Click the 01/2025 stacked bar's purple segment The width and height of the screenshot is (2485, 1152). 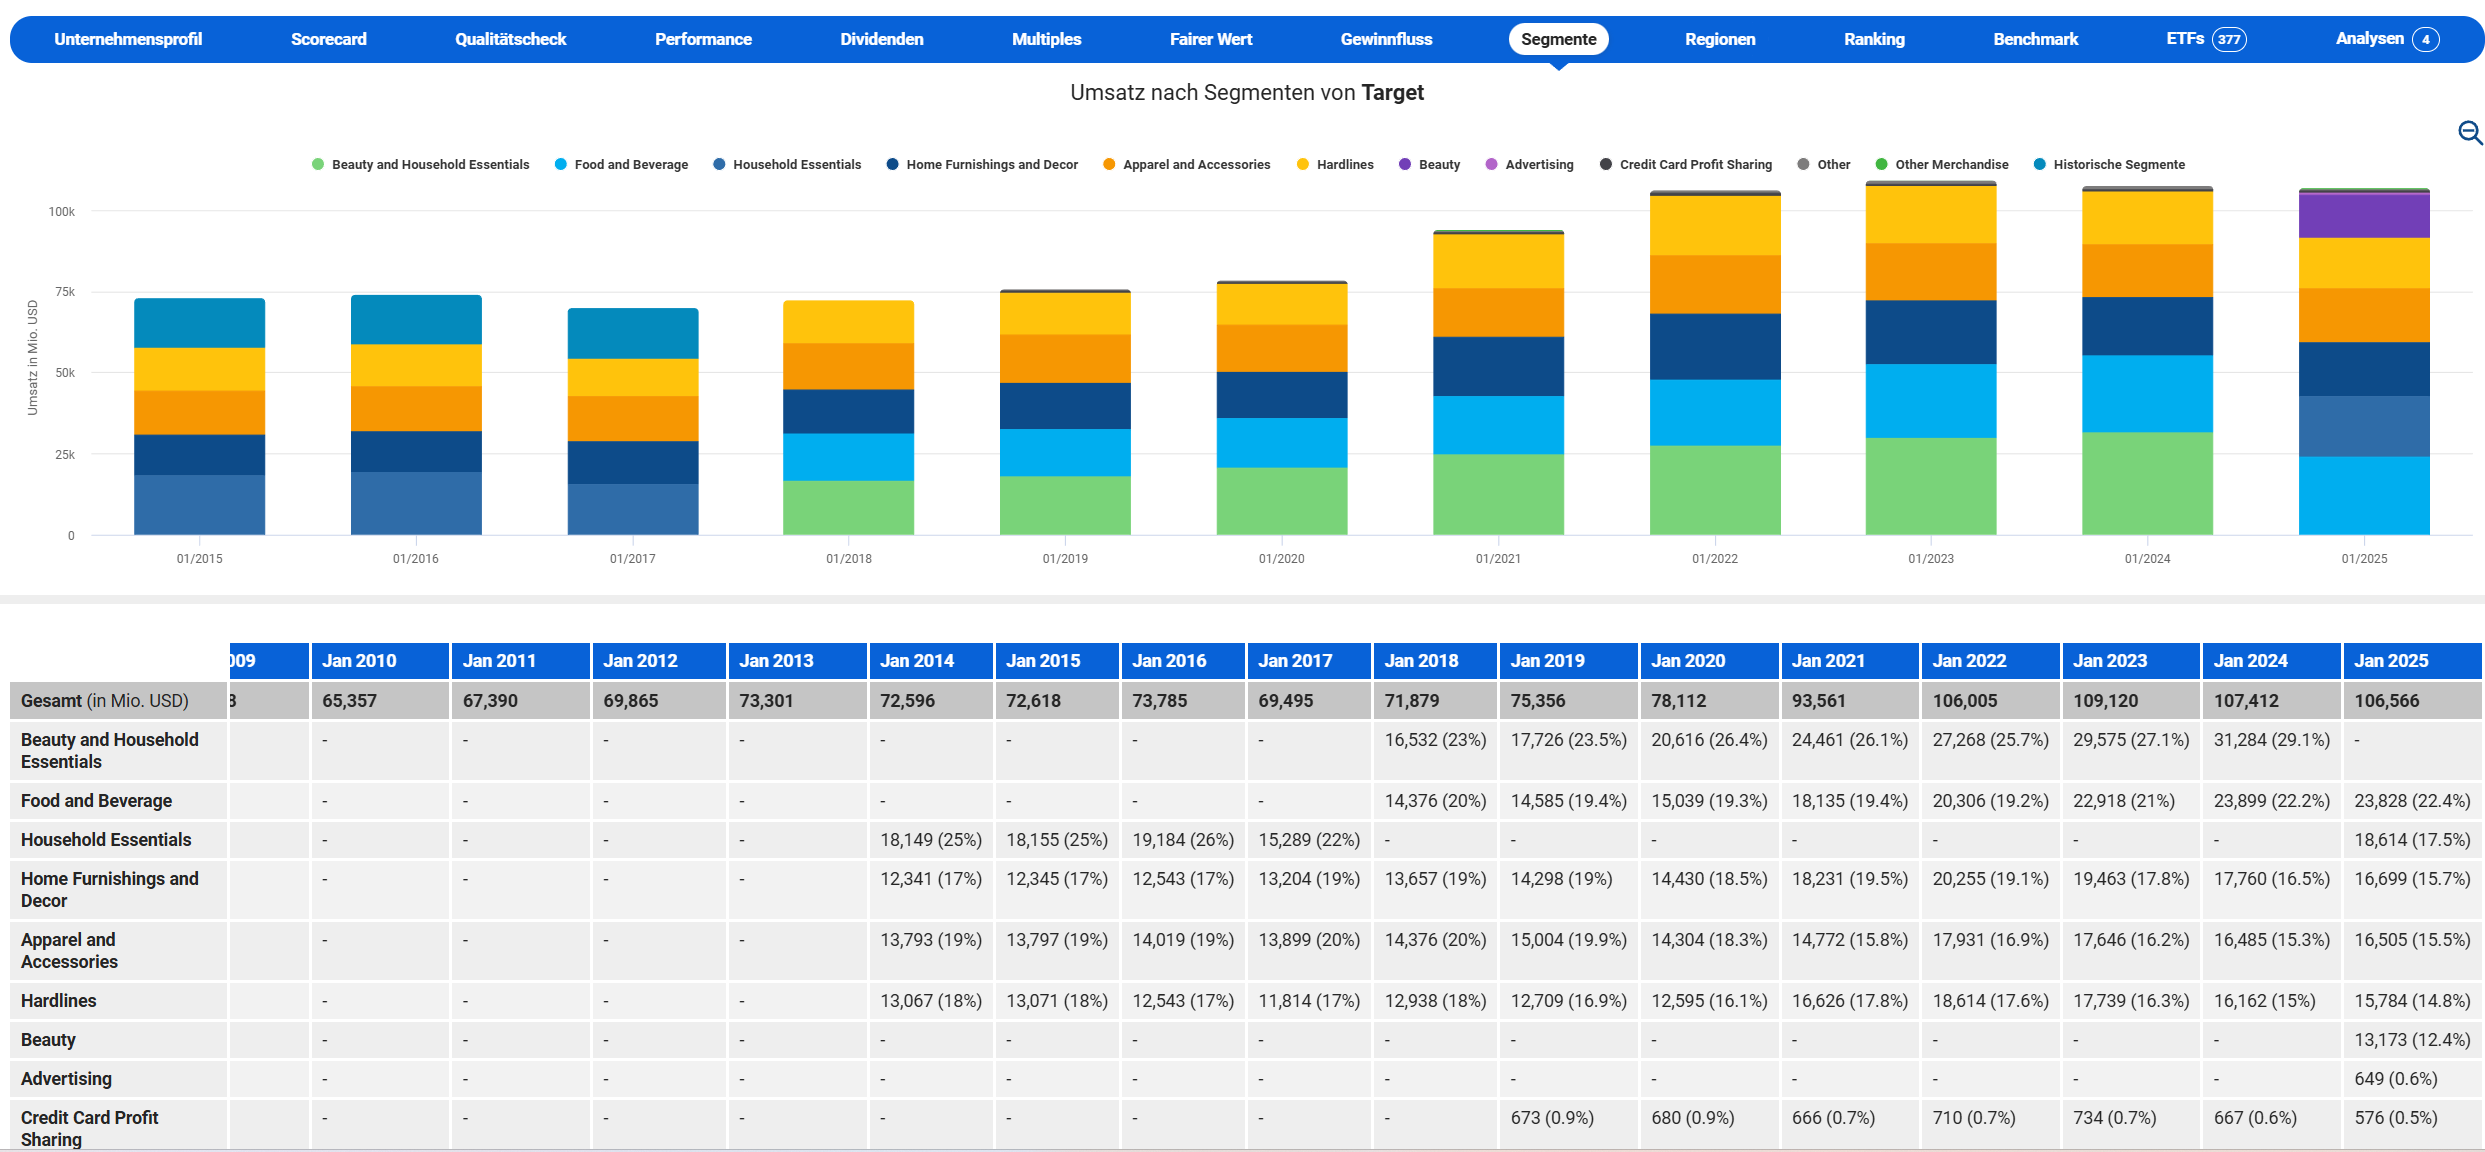point(2363,215)
